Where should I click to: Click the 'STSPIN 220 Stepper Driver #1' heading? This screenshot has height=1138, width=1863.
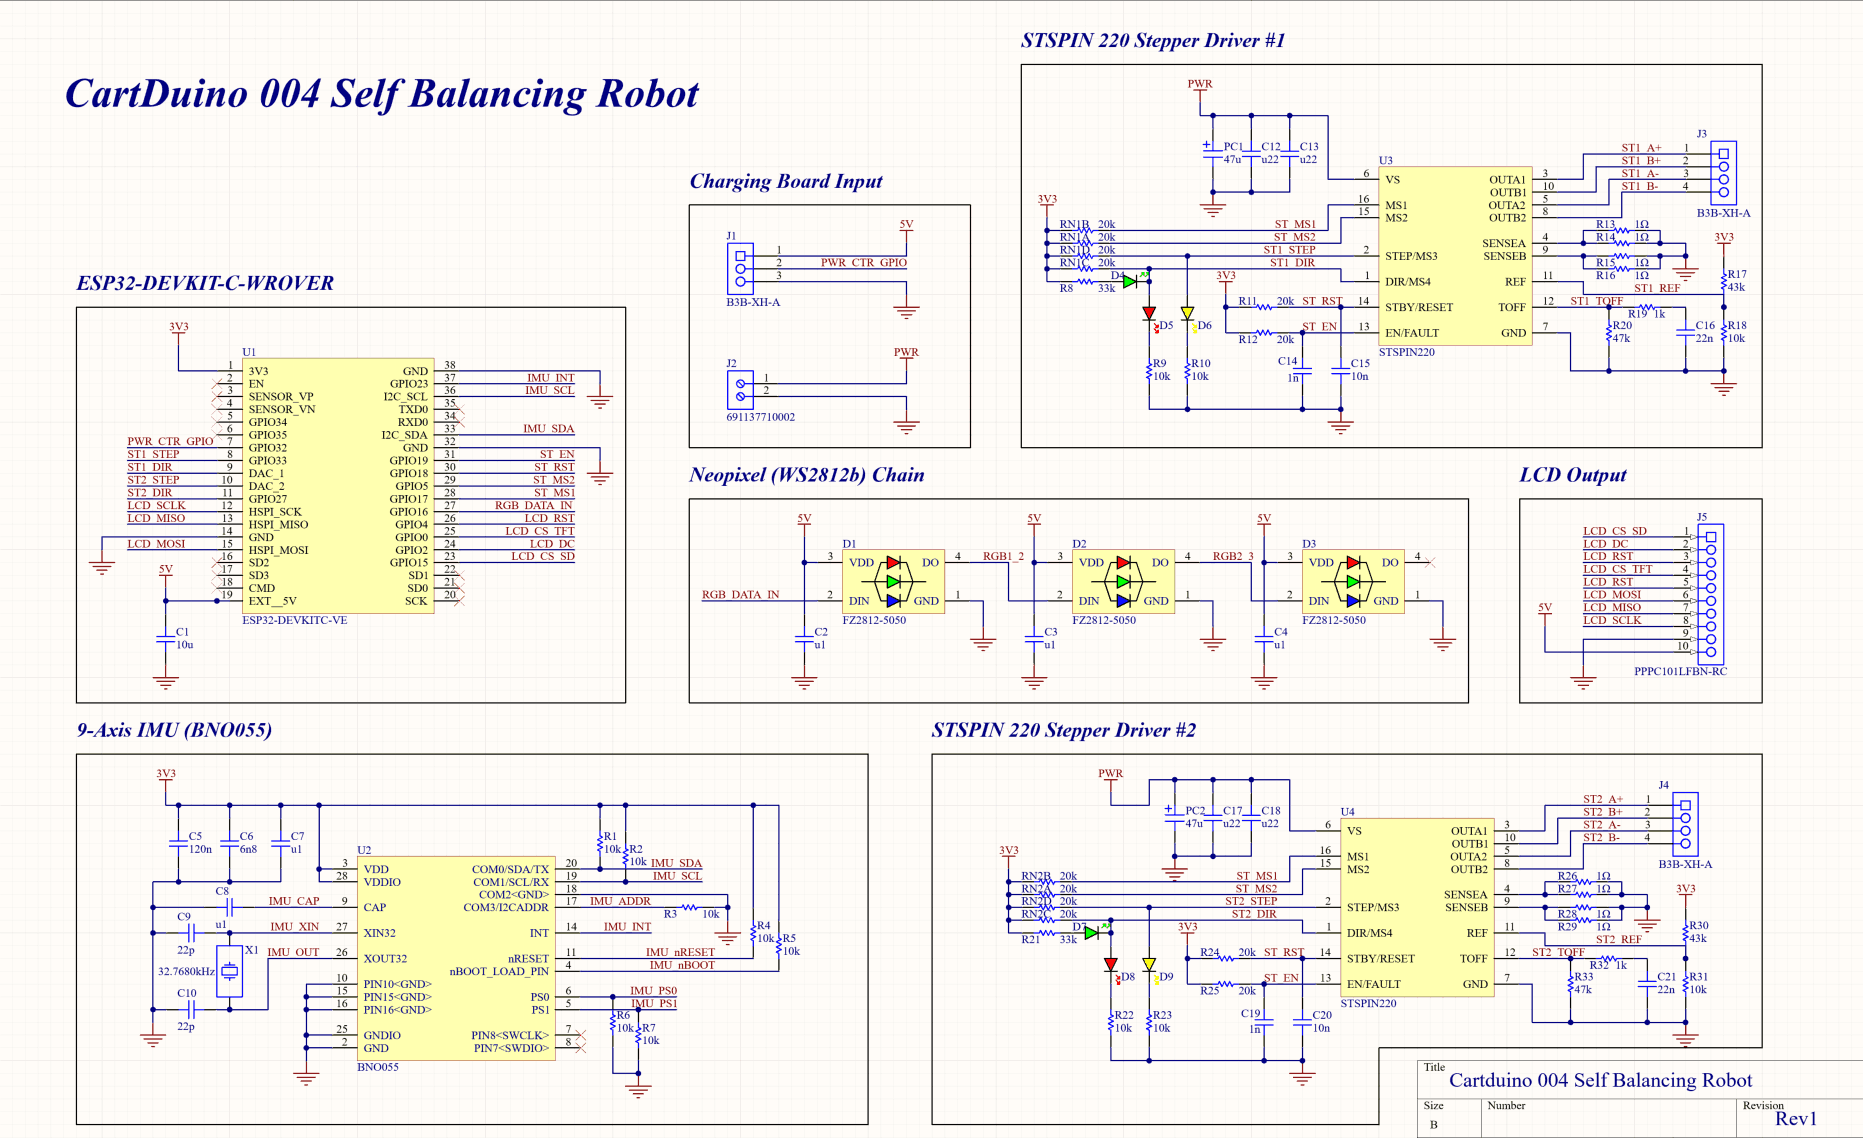pos(1153,41)
